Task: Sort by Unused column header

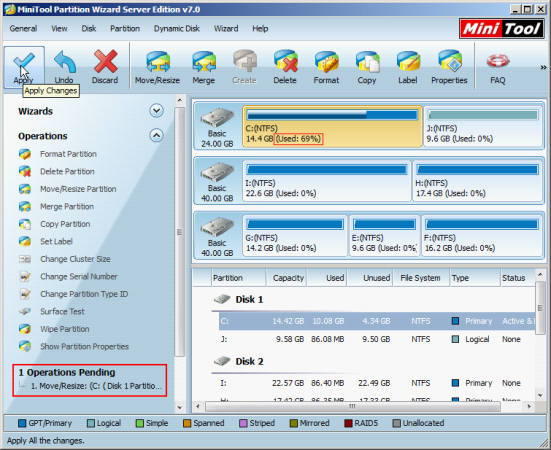Action: 370,278
